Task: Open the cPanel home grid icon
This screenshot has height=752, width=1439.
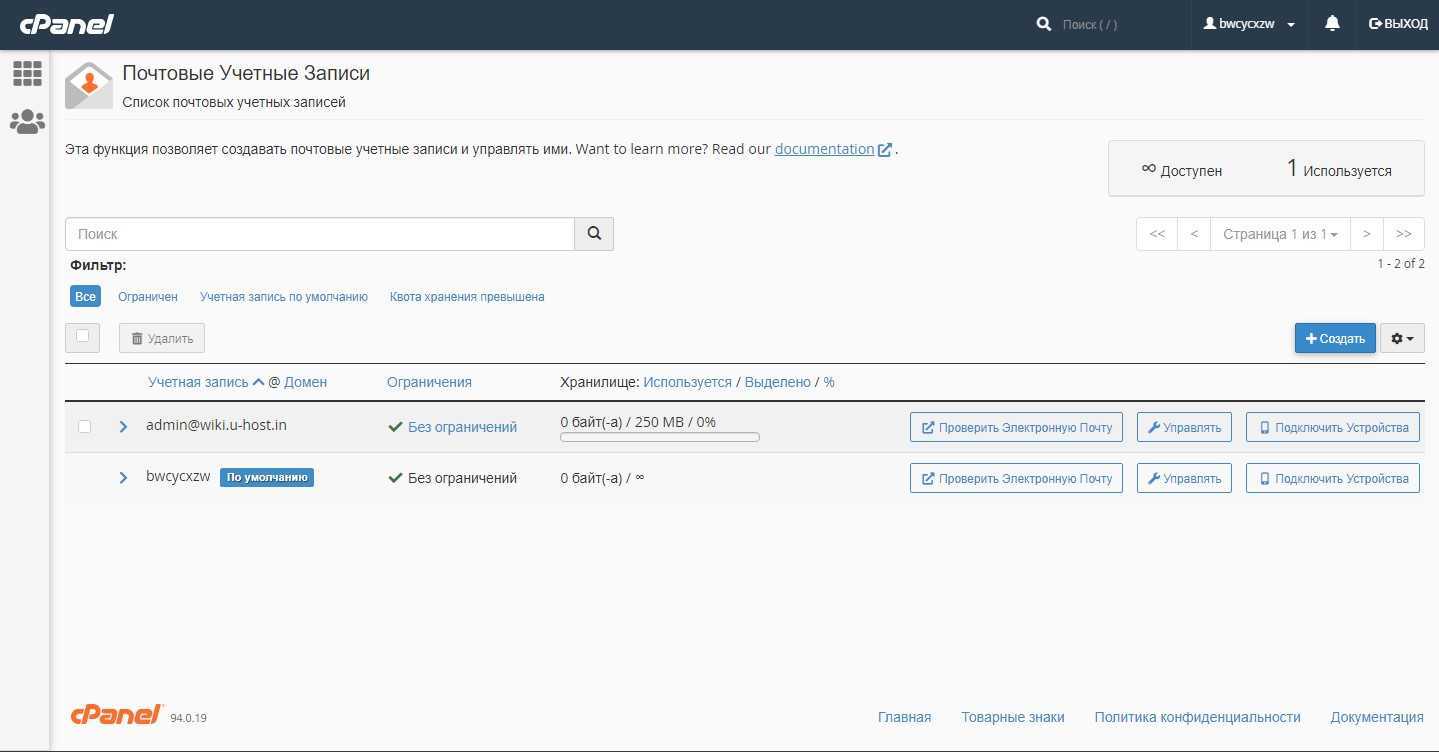Action: pyautogui.click(x=27, y=73)
